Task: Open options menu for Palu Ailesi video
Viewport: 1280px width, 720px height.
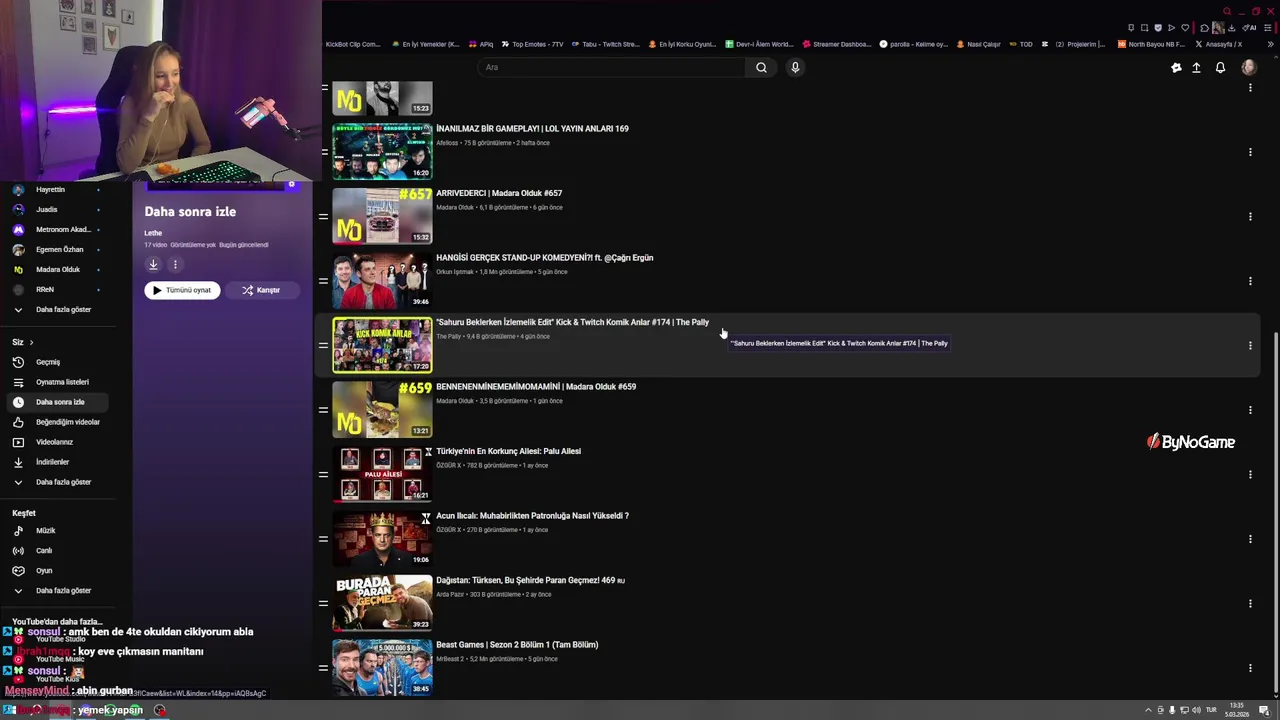Action: [x=1250, y=474]
